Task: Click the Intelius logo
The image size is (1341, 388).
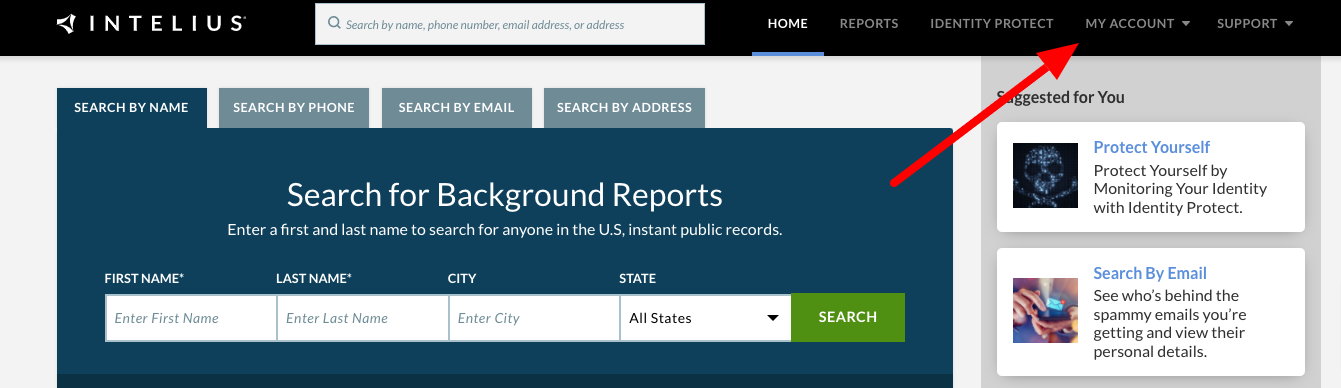Action: point(150,23)
